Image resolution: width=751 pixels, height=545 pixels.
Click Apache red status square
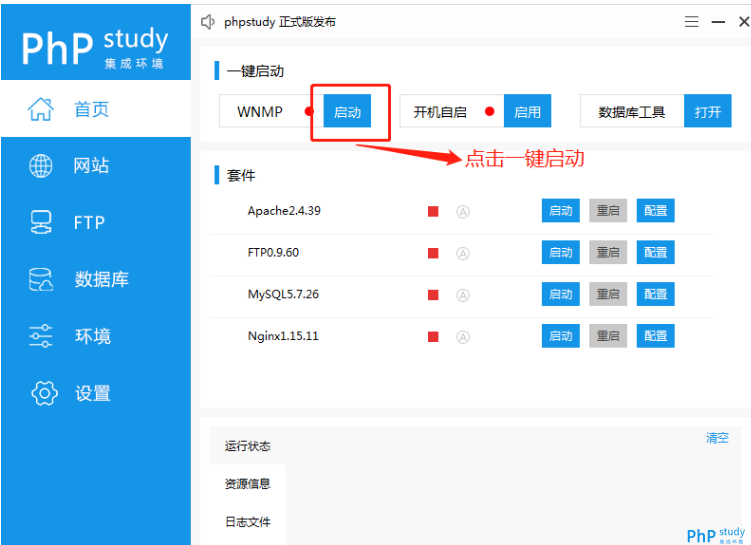click(x=433, y=211)
